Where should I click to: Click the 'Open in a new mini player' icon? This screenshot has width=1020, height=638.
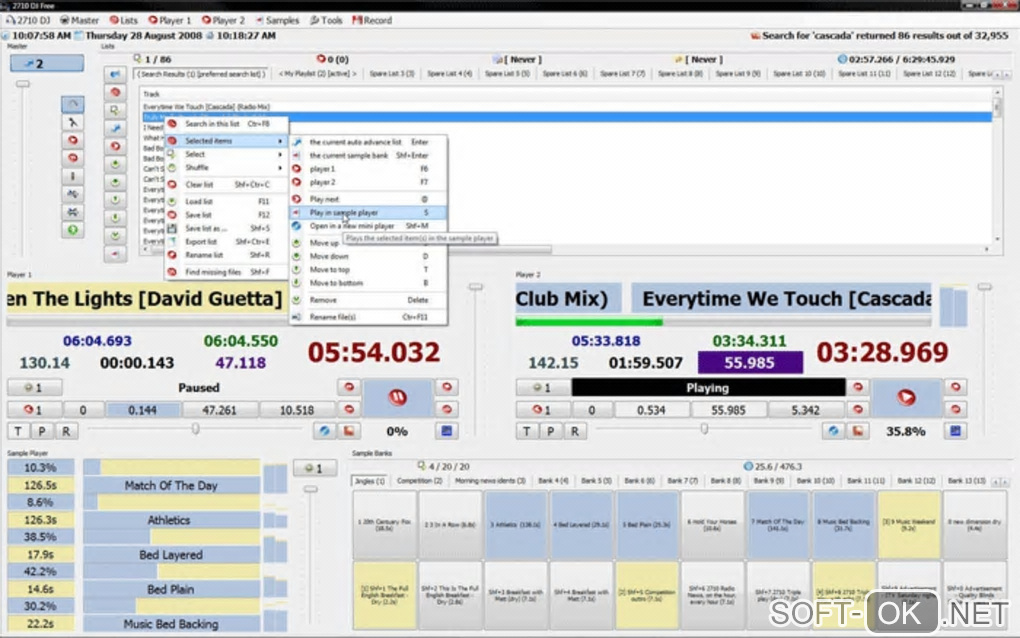(297, 226)
